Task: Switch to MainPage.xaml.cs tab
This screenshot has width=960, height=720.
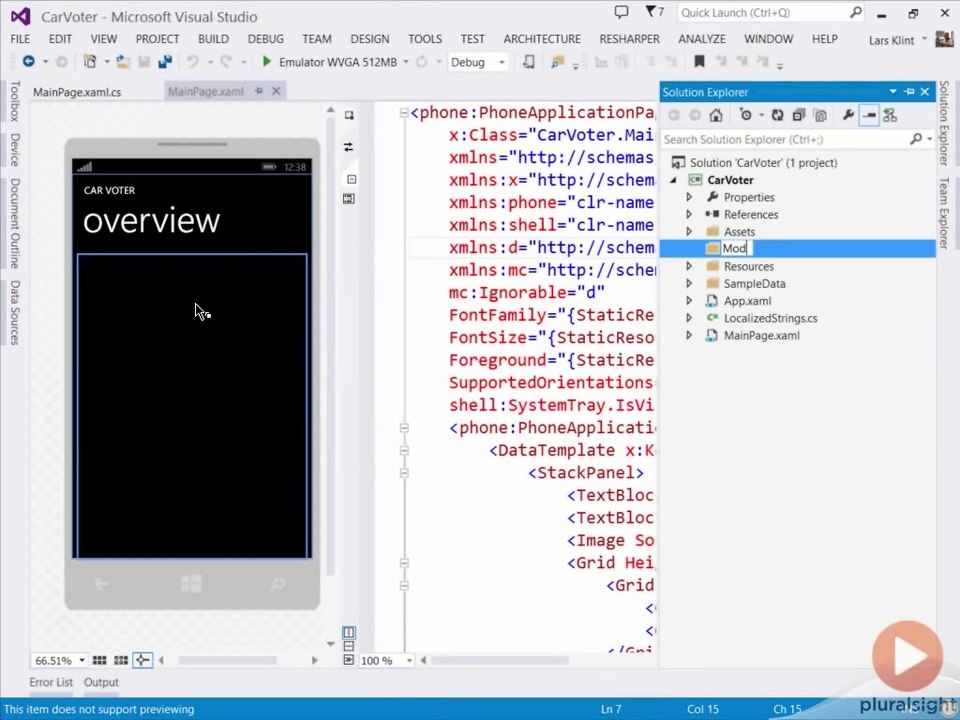Action: point(77,92)
